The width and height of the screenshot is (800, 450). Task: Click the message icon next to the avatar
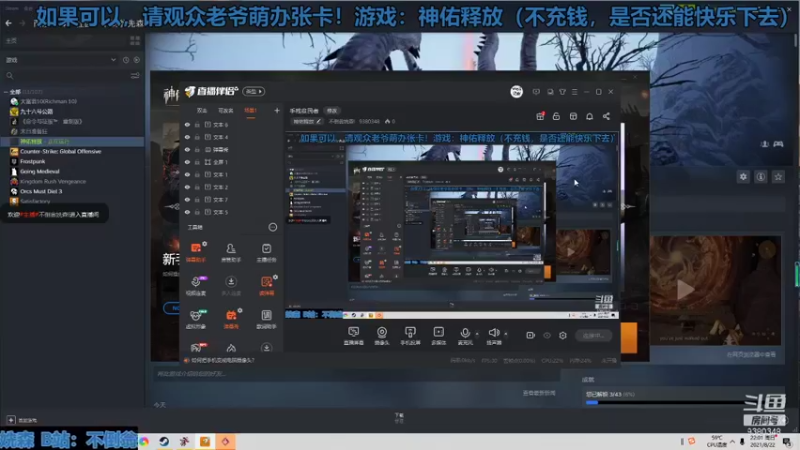(536, 92)
